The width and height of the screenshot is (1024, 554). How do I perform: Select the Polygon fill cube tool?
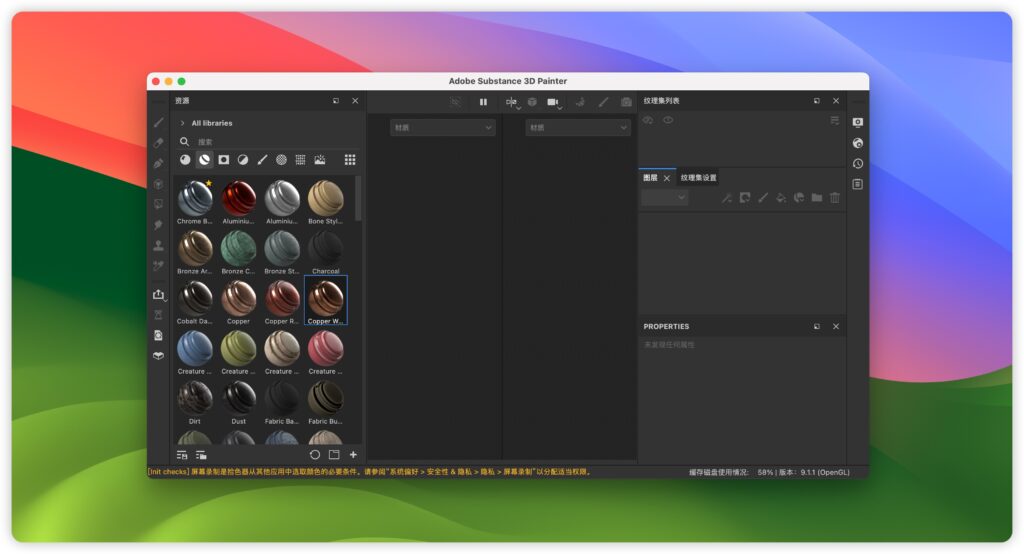[158, 184]
